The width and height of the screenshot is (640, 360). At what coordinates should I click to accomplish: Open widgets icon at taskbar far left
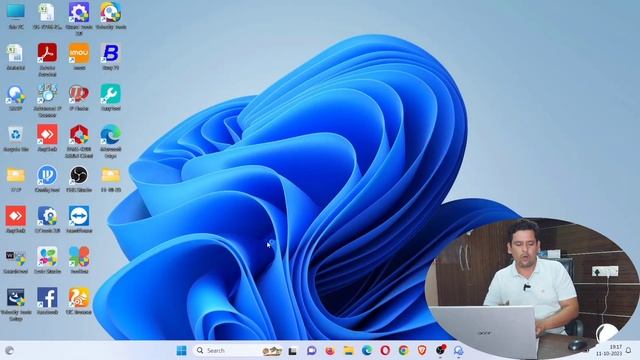[x=9, y=351]
